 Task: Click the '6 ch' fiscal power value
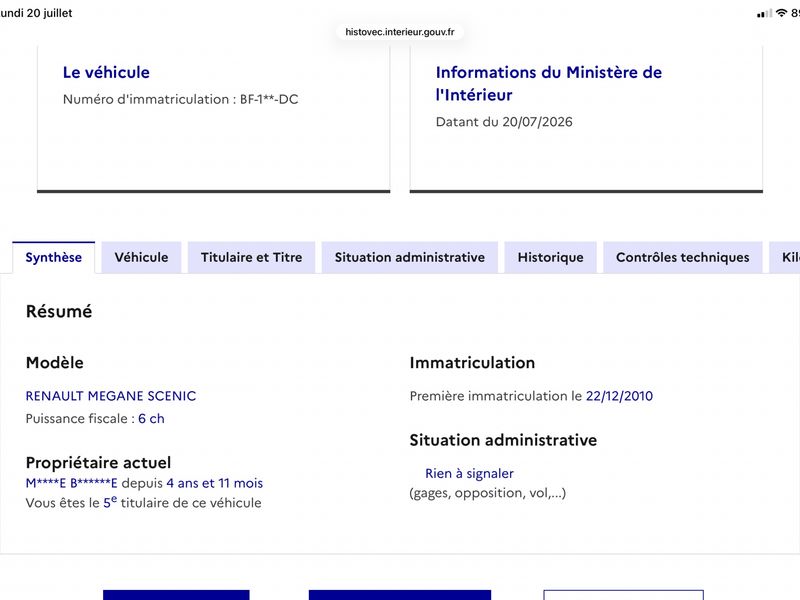151,418
